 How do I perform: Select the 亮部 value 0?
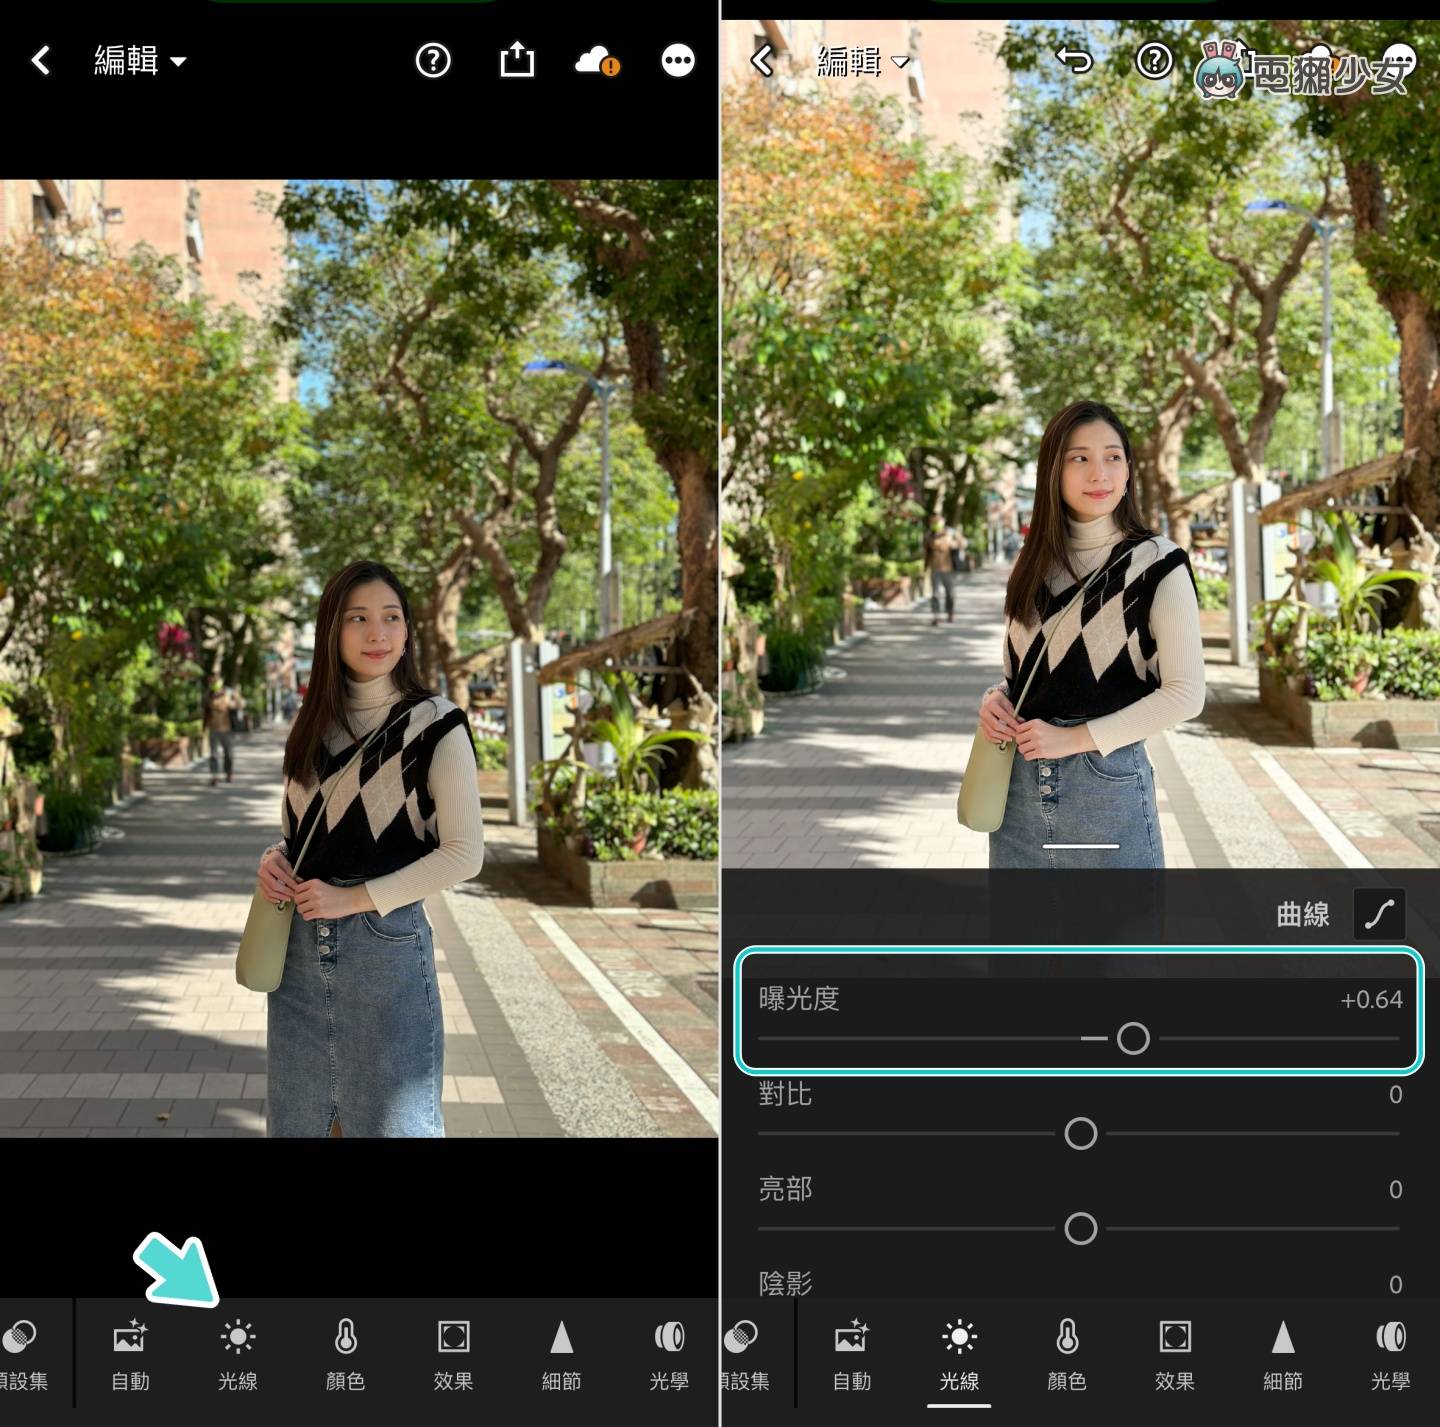(1396, 1189)
